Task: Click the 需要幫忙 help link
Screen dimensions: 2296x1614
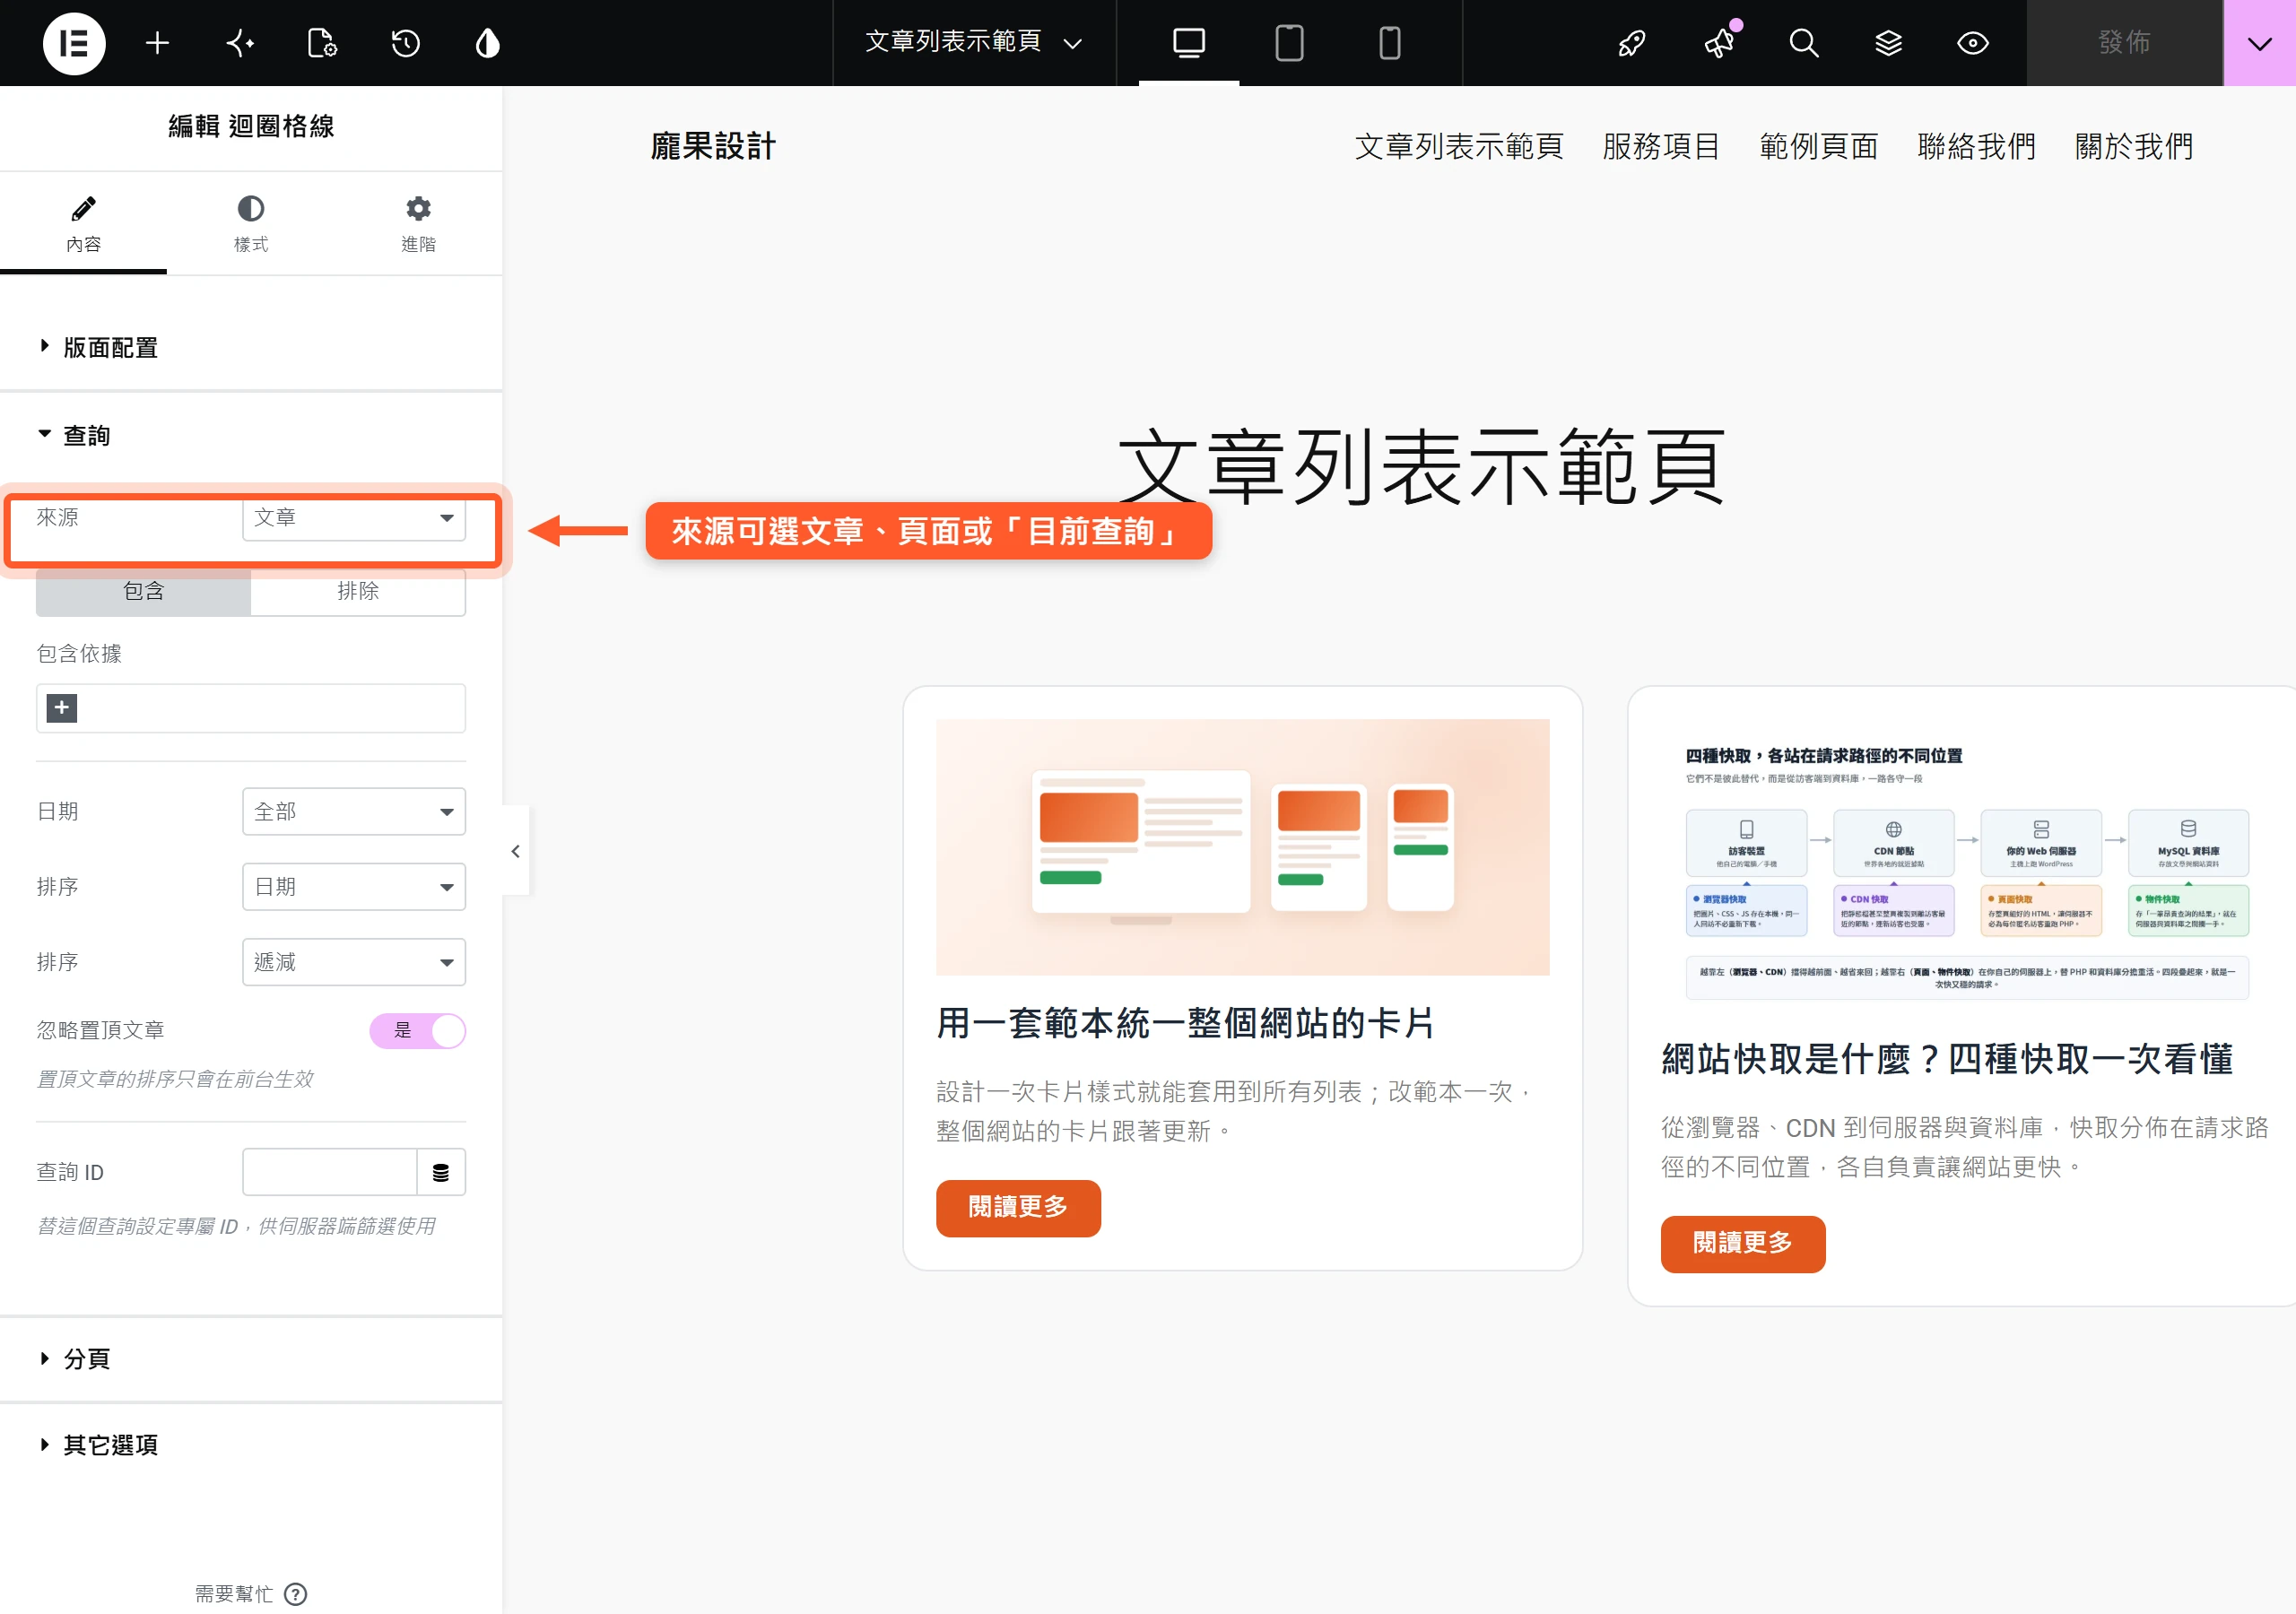Action: click(234, 1594)
